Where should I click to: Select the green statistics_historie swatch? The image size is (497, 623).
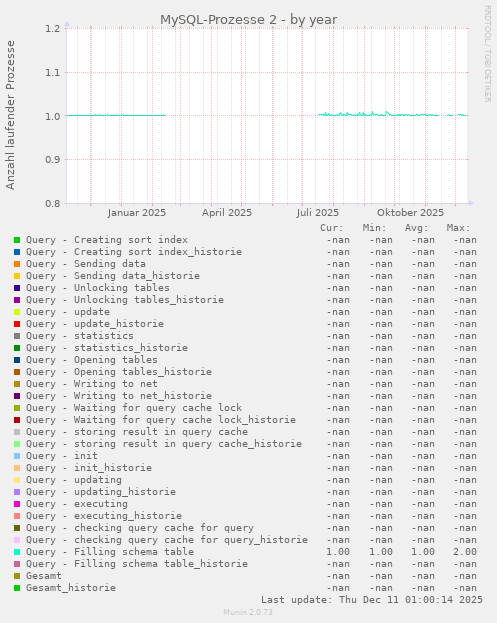coord(17,348)
